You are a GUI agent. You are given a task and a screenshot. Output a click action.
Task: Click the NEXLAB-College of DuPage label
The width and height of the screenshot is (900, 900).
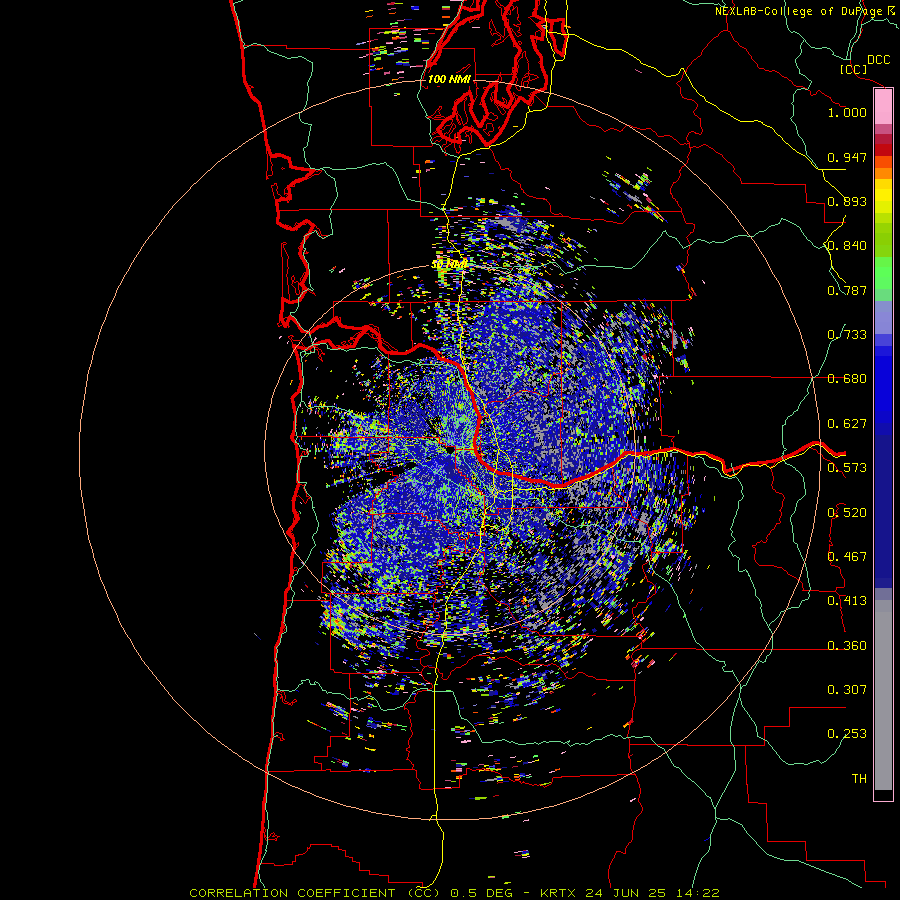(x=799, y=11)
